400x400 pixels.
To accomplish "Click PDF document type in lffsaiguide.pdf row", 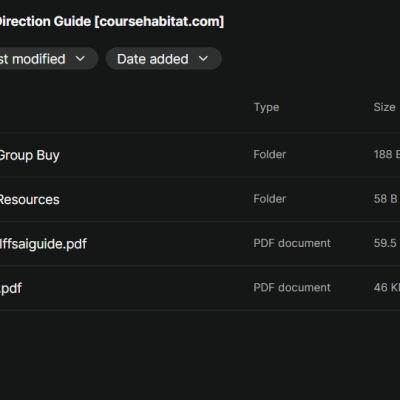I will [292, 243].
